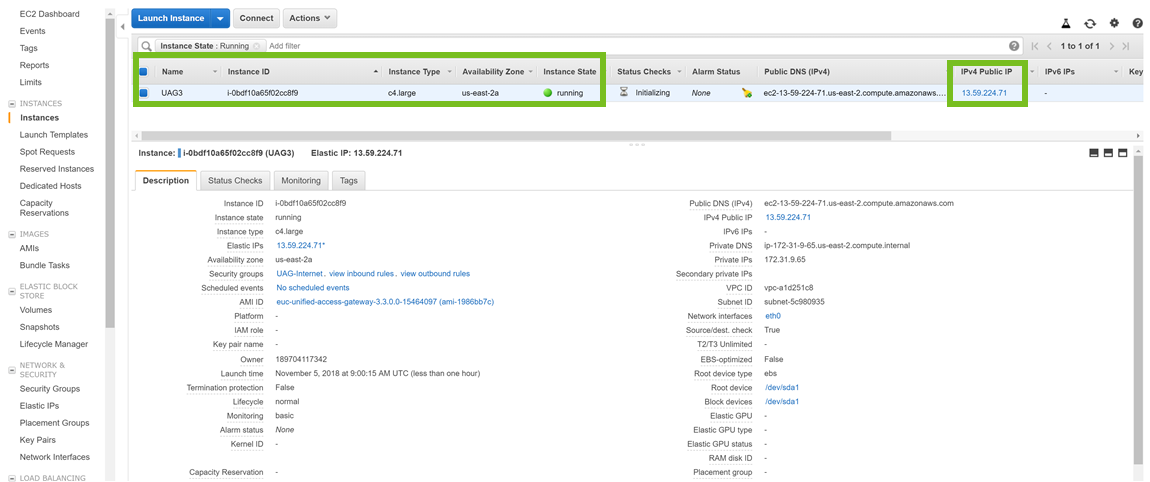The image size is (1150, 482).
Task: Click the No scheduled events link
Action: point(313,288)
